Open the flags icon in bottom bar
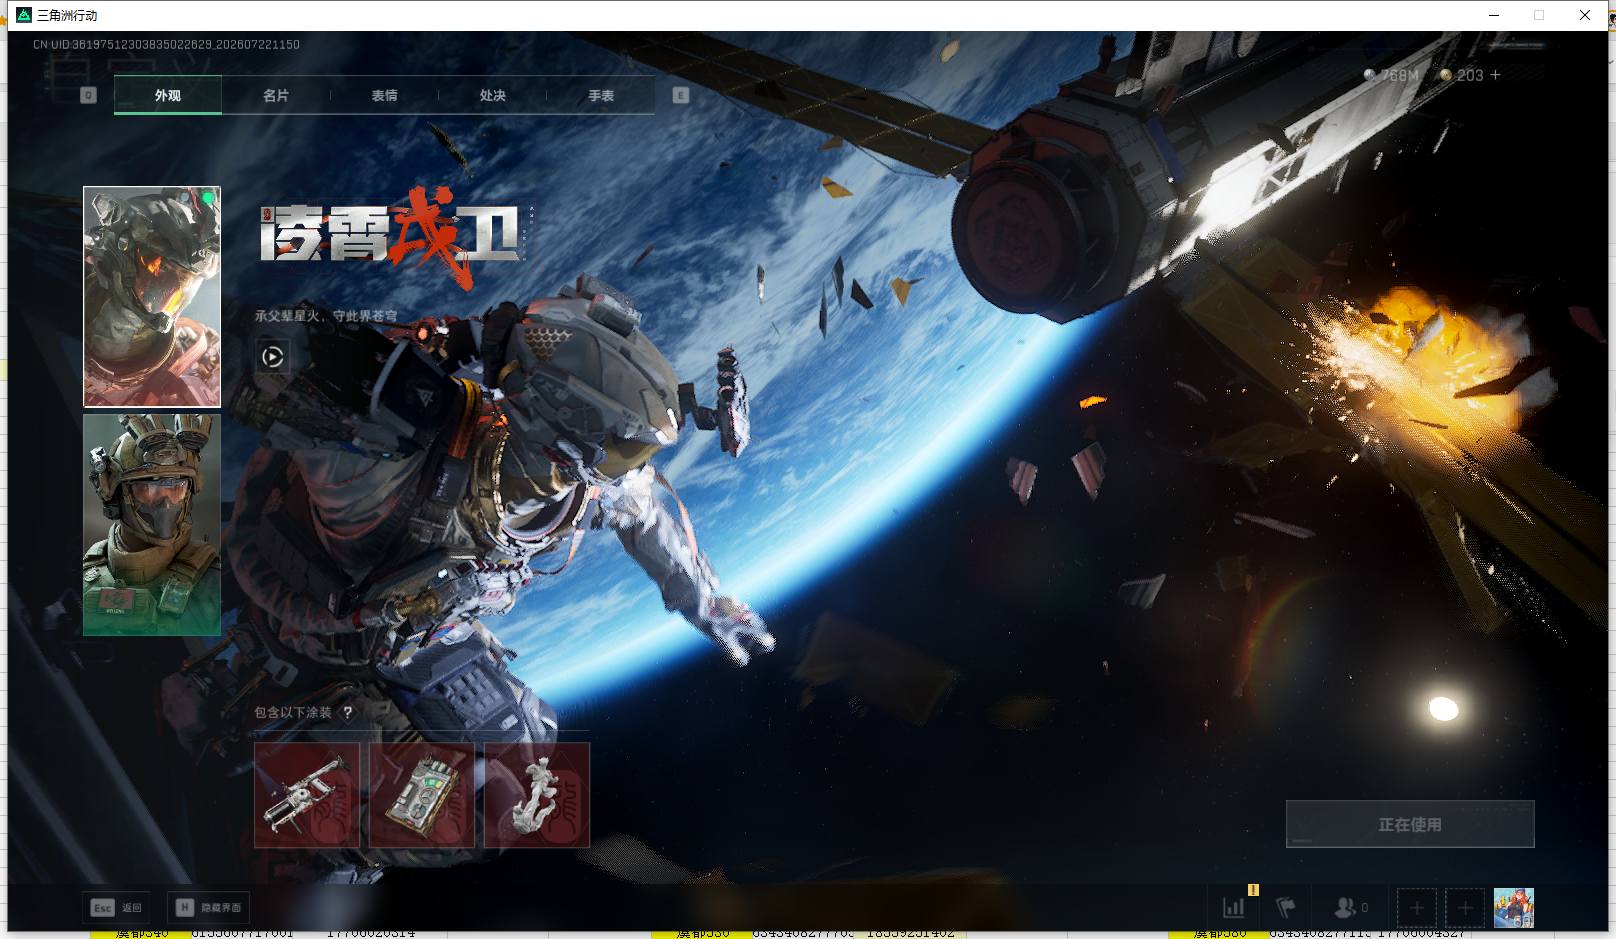 pyautogui.click(x=1286, y=907)
